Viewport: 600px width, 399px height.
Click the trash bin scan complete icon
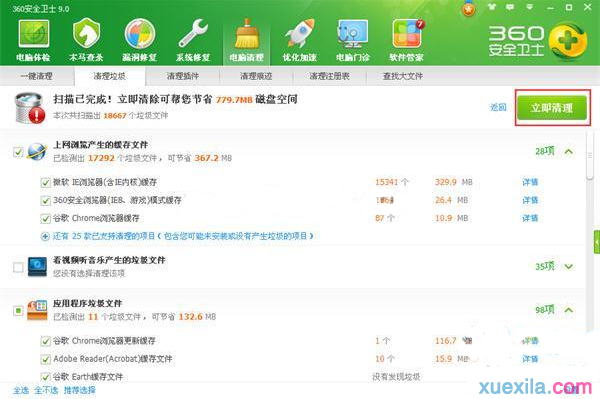click(x=29, y=108)
